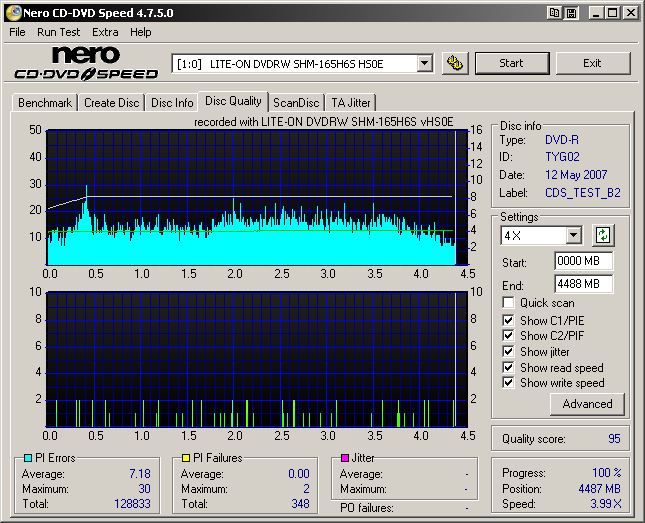This screenshot has height=523, width=645.
Task: Uncheck Show C1/PIE option
Action: pyautogui.click(x=509, y=320)
